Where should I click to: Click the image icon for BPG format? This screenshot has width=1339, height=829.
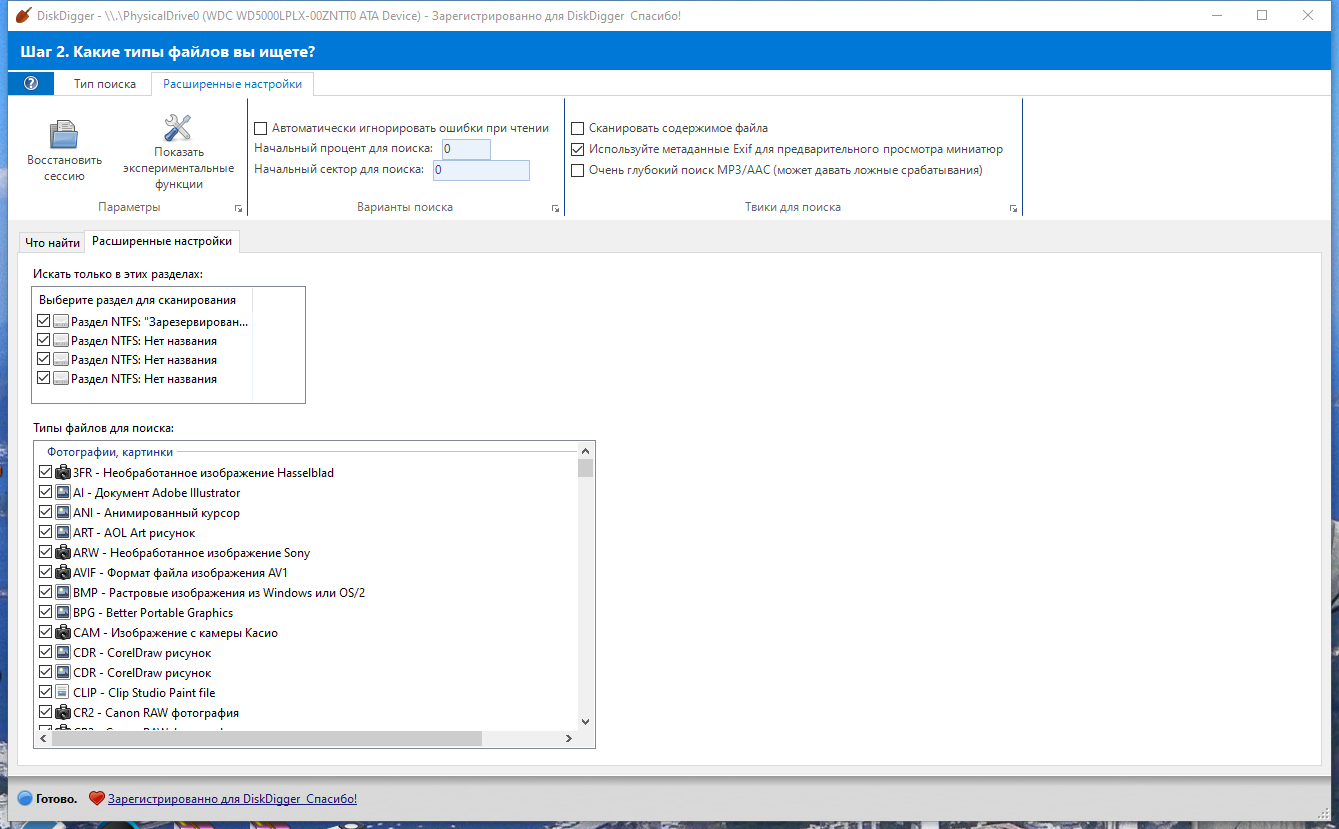pos(63,613)
